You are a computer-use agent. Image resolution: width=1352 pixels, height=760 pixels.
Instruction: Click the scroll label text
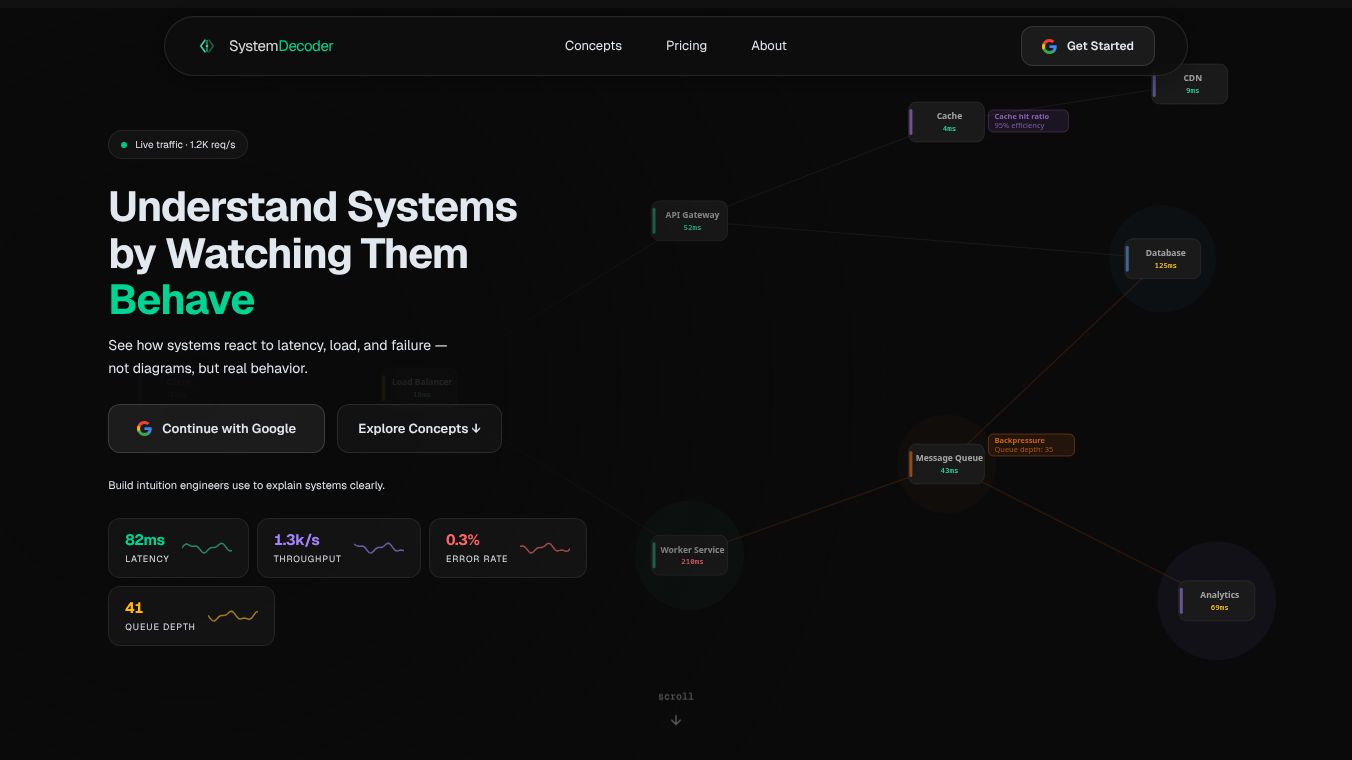click(676, 697)
